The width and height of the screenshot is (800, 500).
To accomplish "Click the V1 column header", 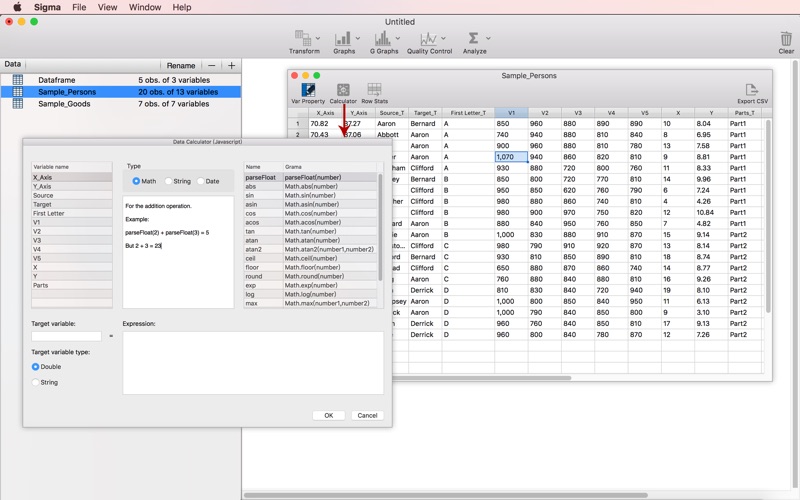I will tap(511, 113).
